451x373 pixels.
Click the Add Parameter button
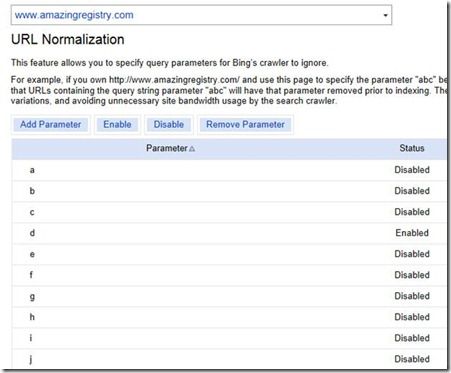[x=51, y=124]
